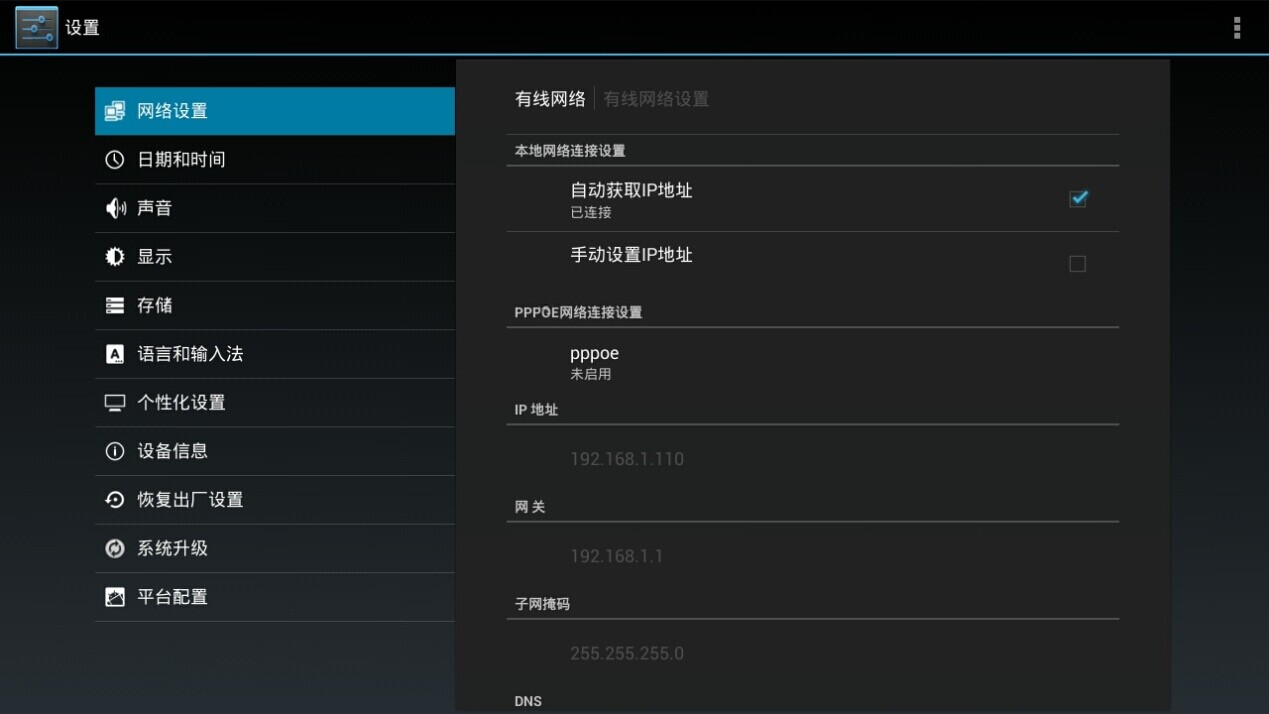Select 日期和时间 in the settings list
The width and height of the screenshot is (1269, 714).
[181, 160]
